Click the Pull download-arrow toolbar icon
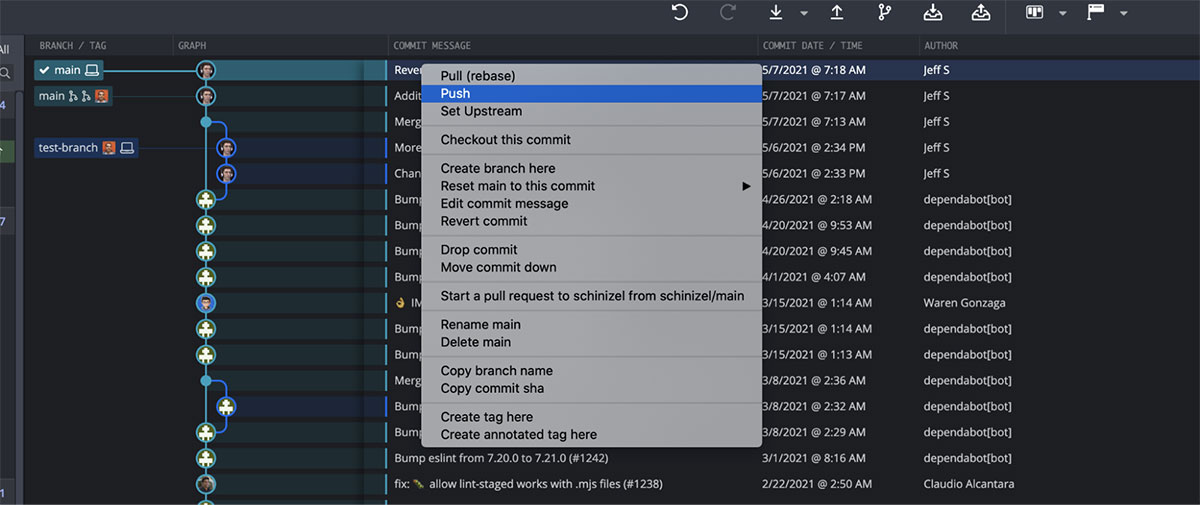 pyautogui.click(x=776, y=13)
